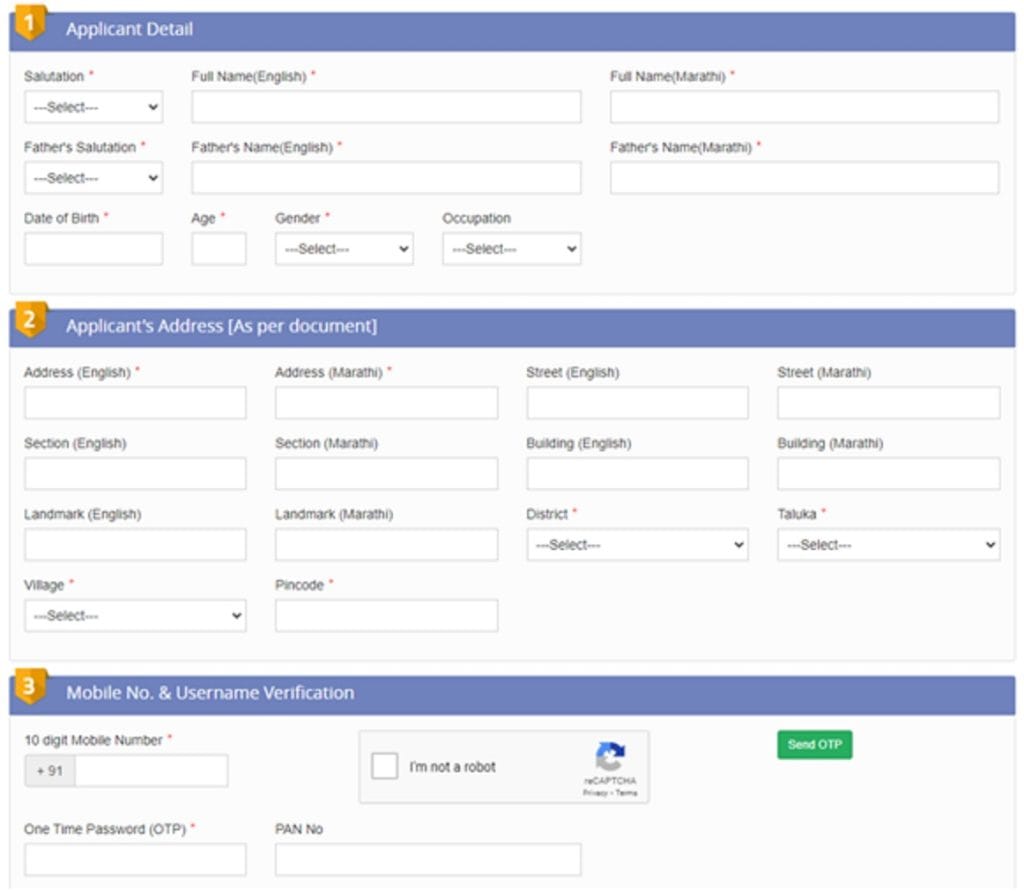Expand the Gender selection list
The height and width of the screenshot is (892, 1024).
point(343,248)
